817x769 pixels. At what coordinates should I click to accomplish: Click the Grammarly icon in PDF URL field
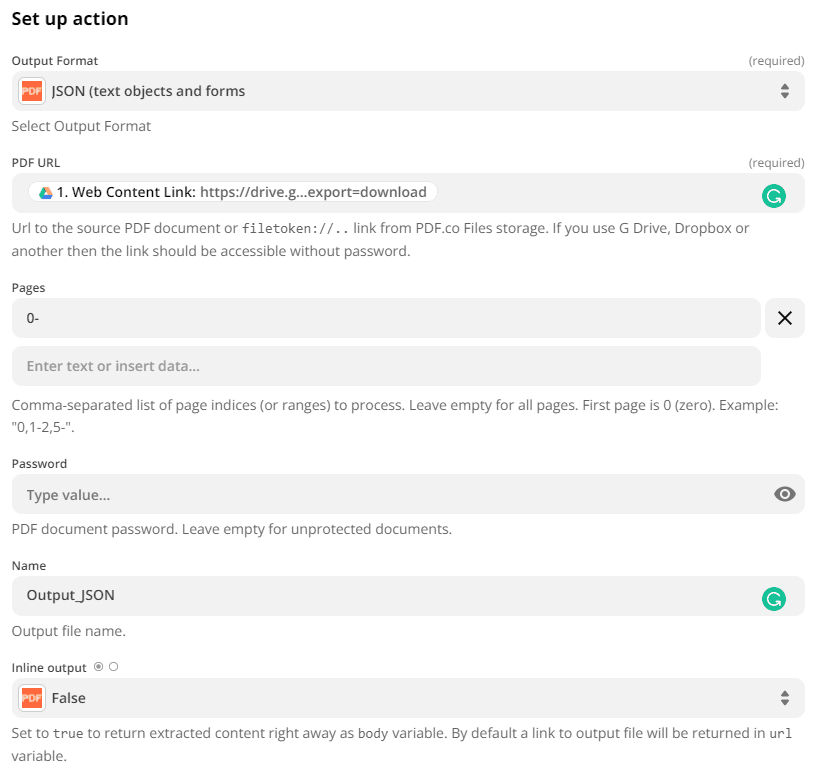coord(773,196)
